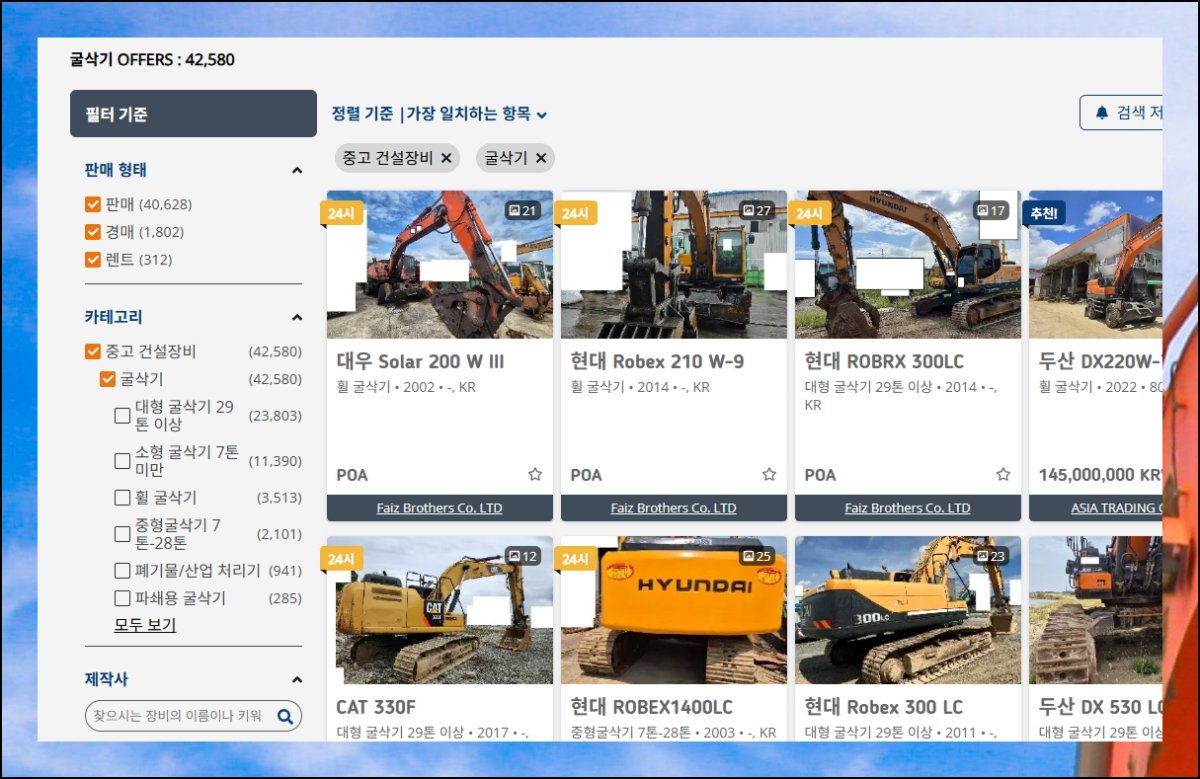The height and width of the screenshot is (779, 1200).
Task: Check 대형 굴삭기 29톤 이상 checkbox
Action: (x=122, y=415)
